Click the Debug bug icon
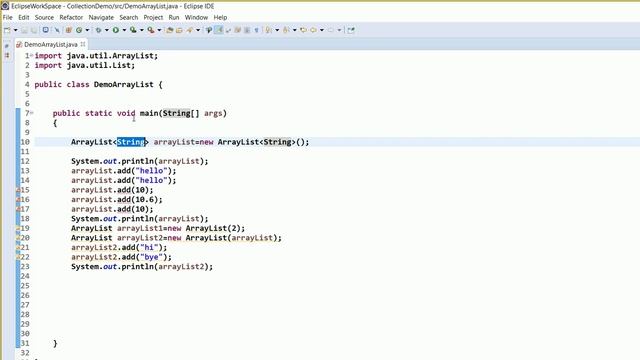 tap(98, 30)
